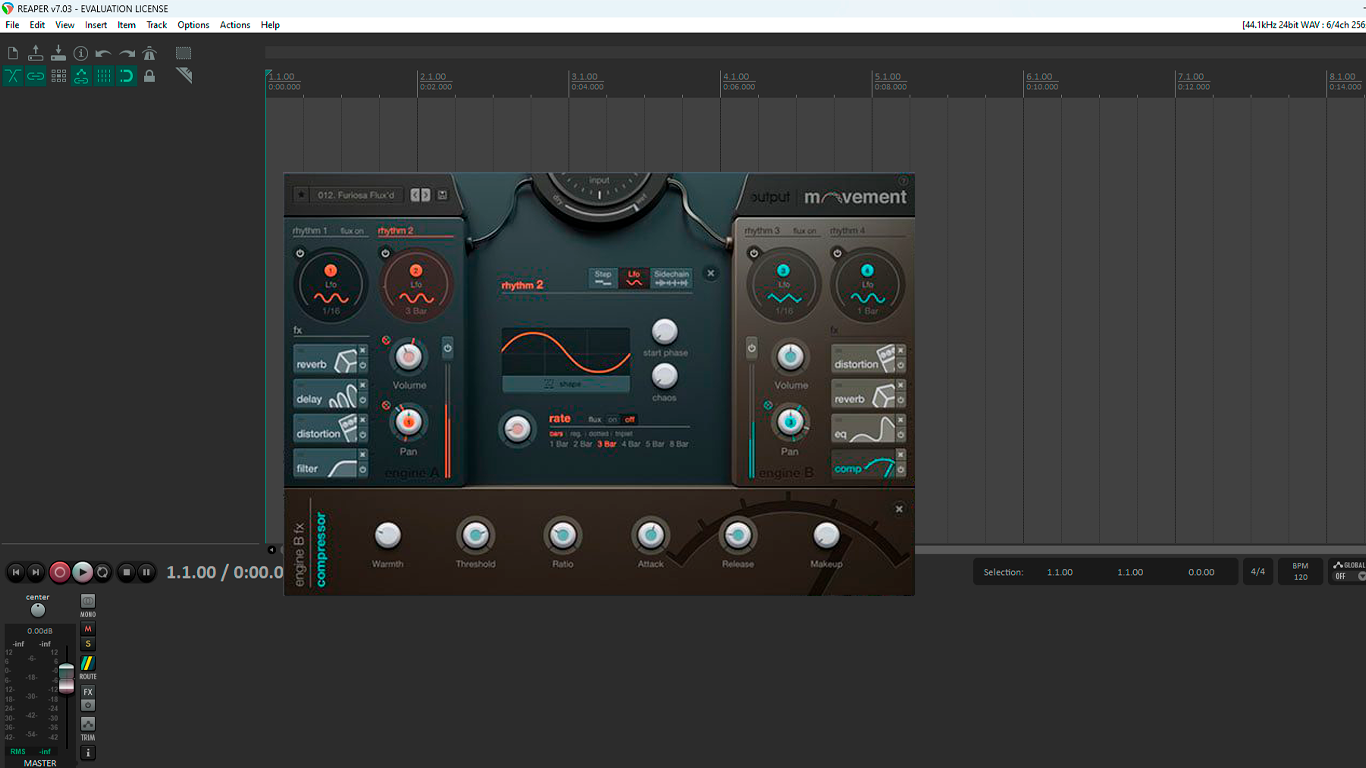The height and width of the screenshot is (768, 1366).
Task: Click the open project upload-arrow icon
Action: pos(36,53)
